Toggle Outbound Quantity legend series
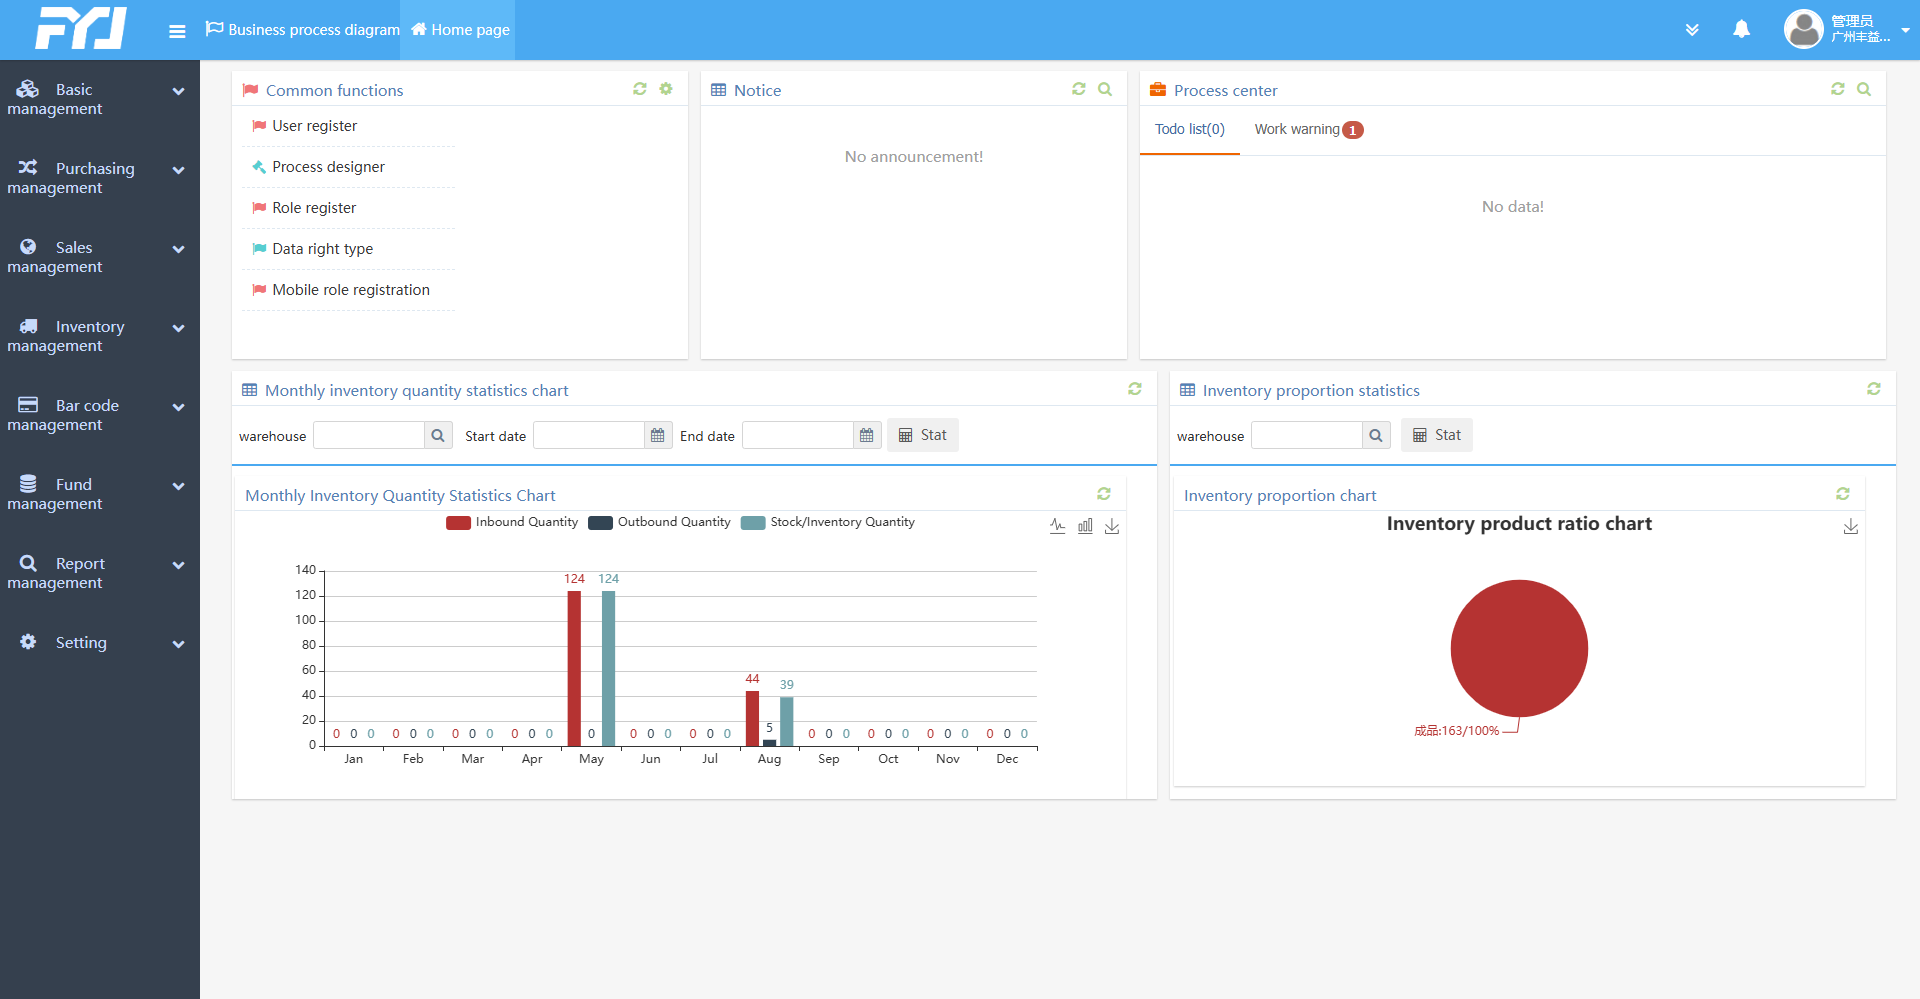The image size is (1920, 999). pyautogui.click(x=660, y=522)
